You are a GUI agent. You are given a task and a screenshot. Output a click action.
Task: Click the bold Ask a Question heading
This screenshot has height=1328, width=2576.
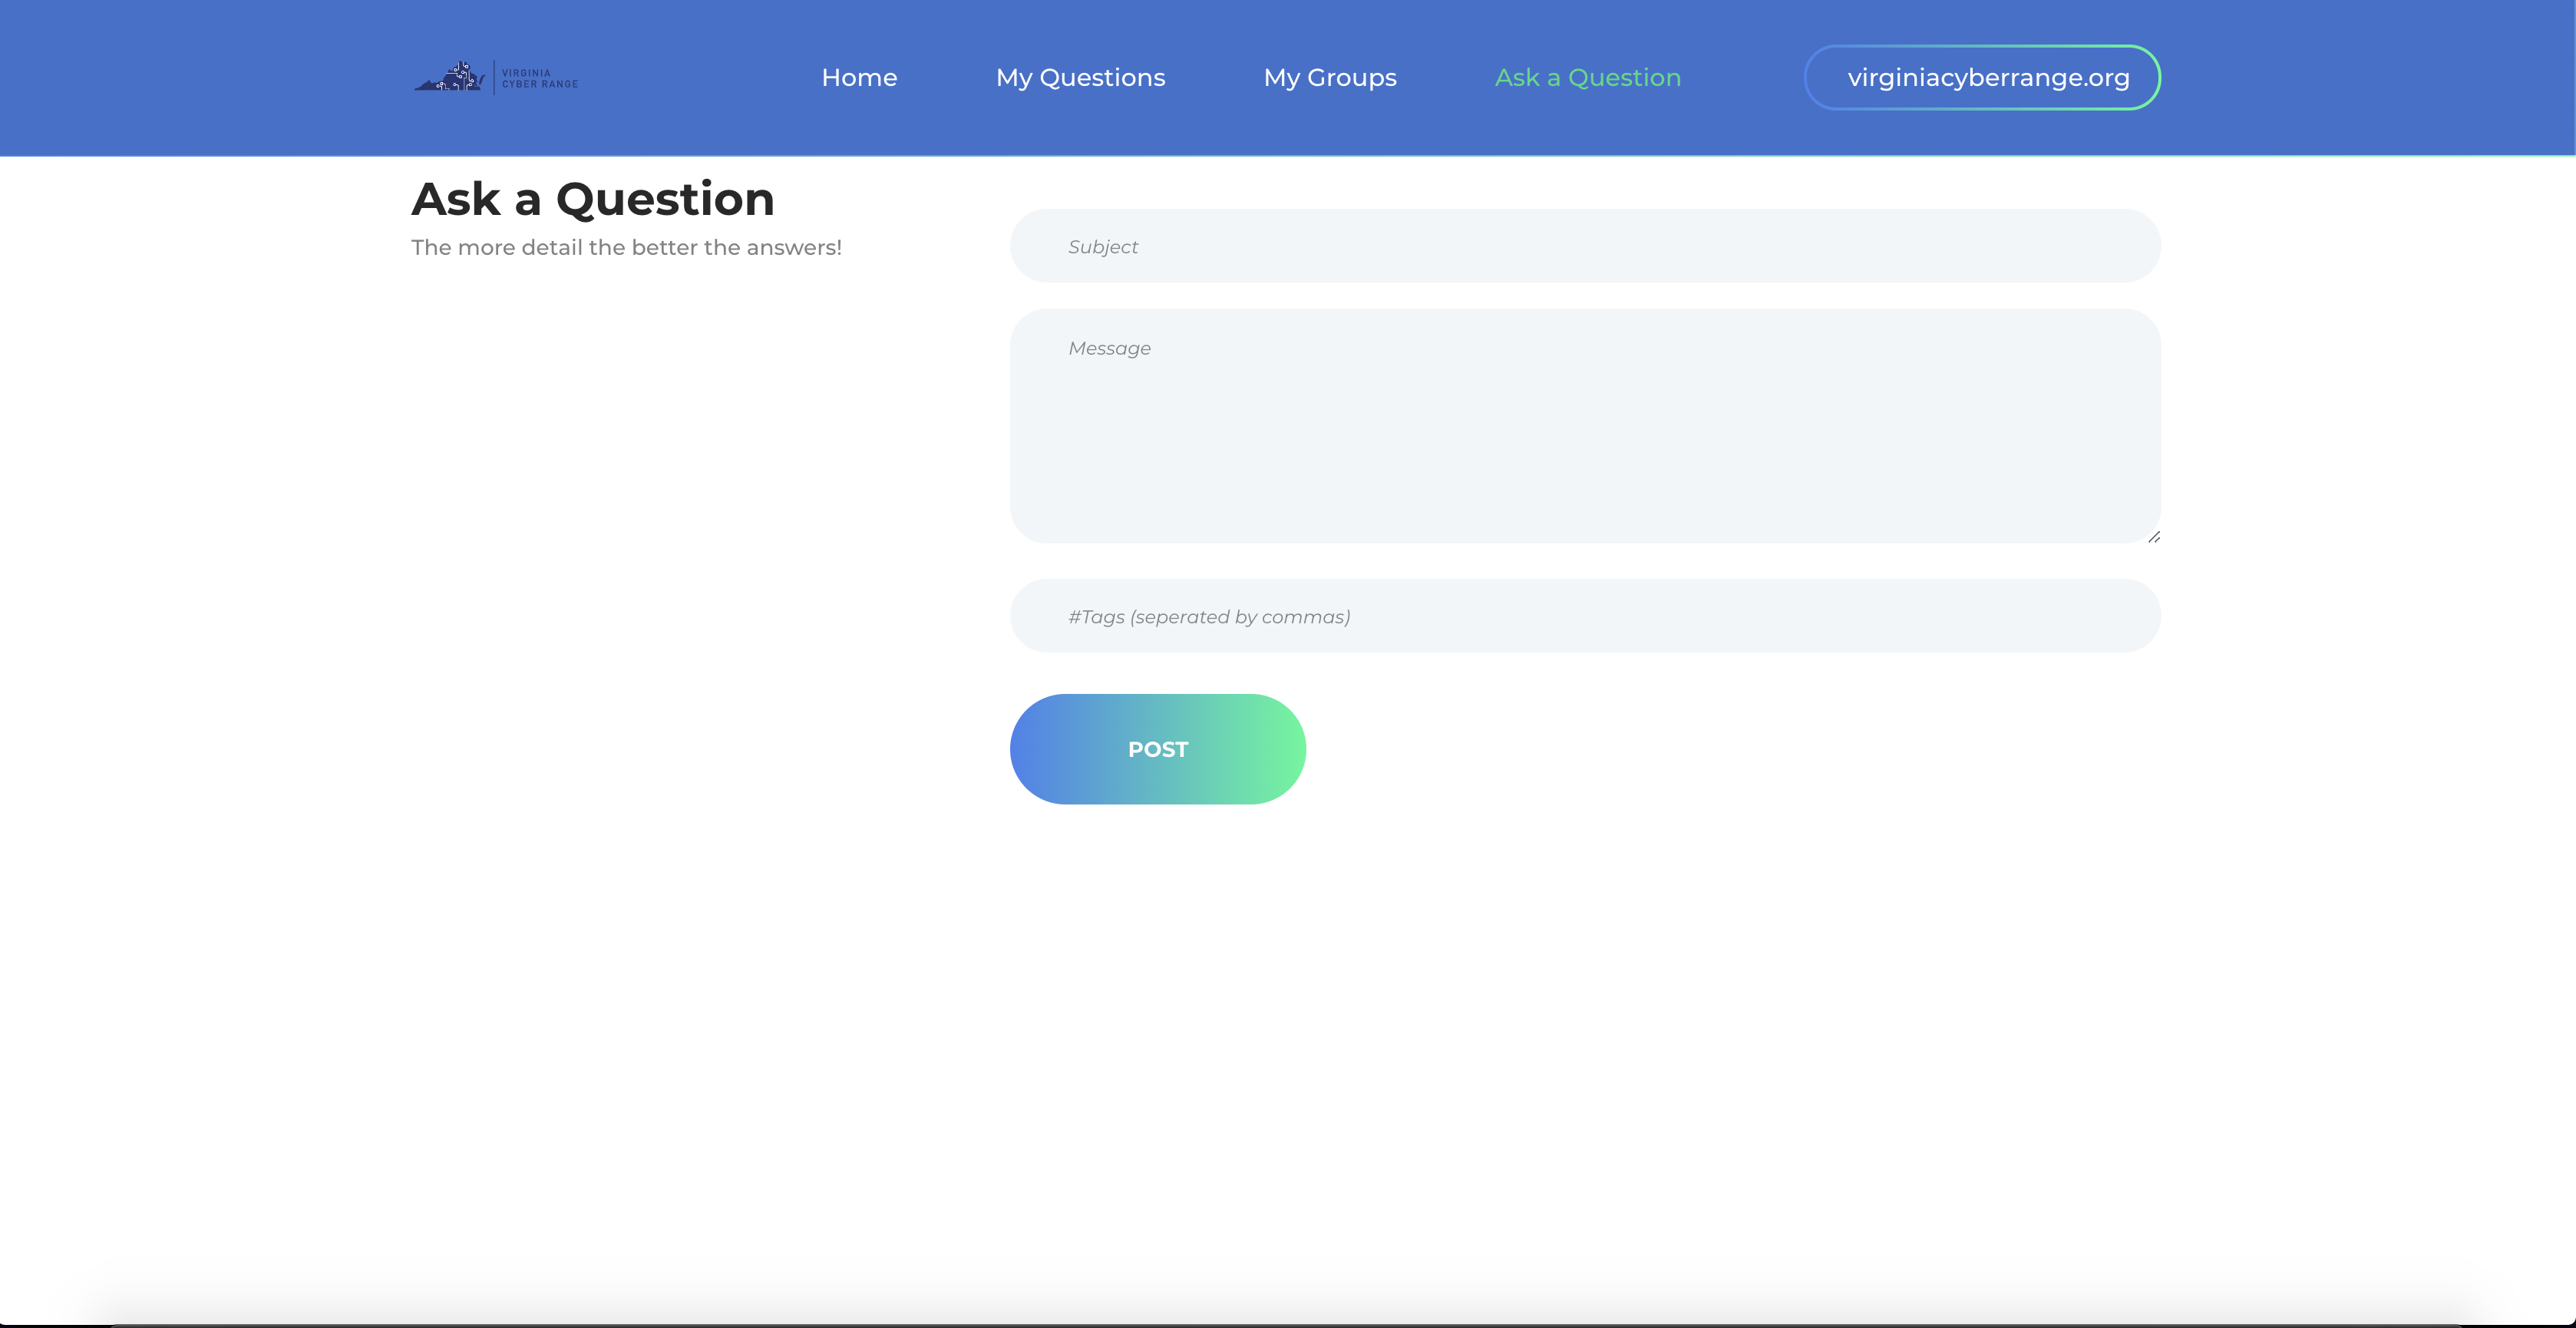coord(592,199)
